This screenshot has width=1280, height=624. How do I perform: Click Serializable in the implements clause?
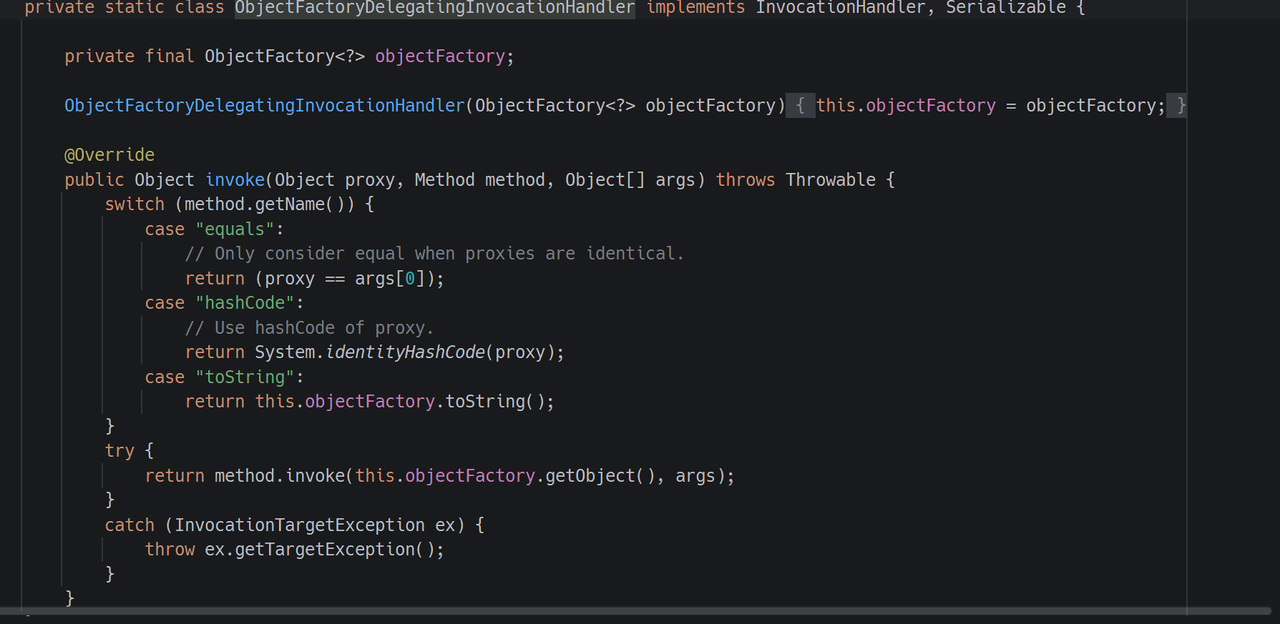(x=1005, y=8)
